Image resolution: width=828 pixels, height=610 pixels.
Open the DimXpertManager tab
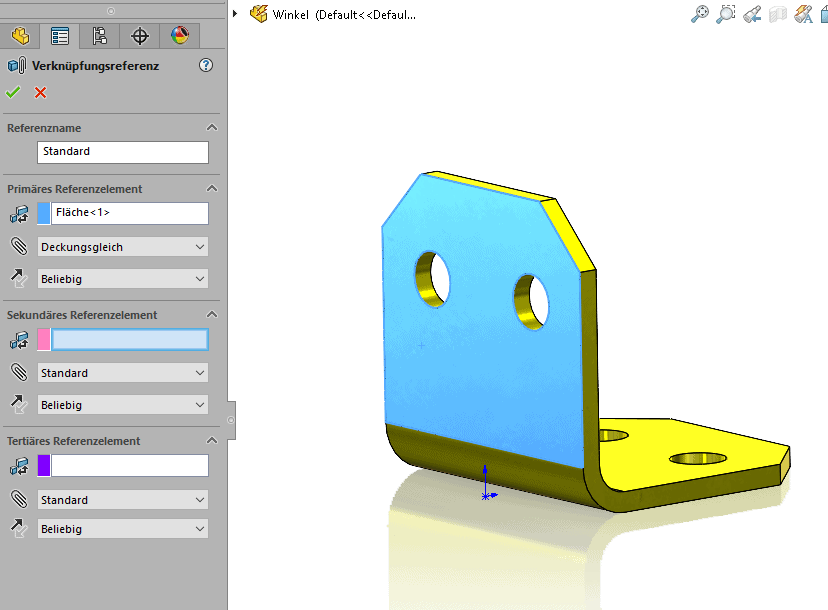click(139, 36)
